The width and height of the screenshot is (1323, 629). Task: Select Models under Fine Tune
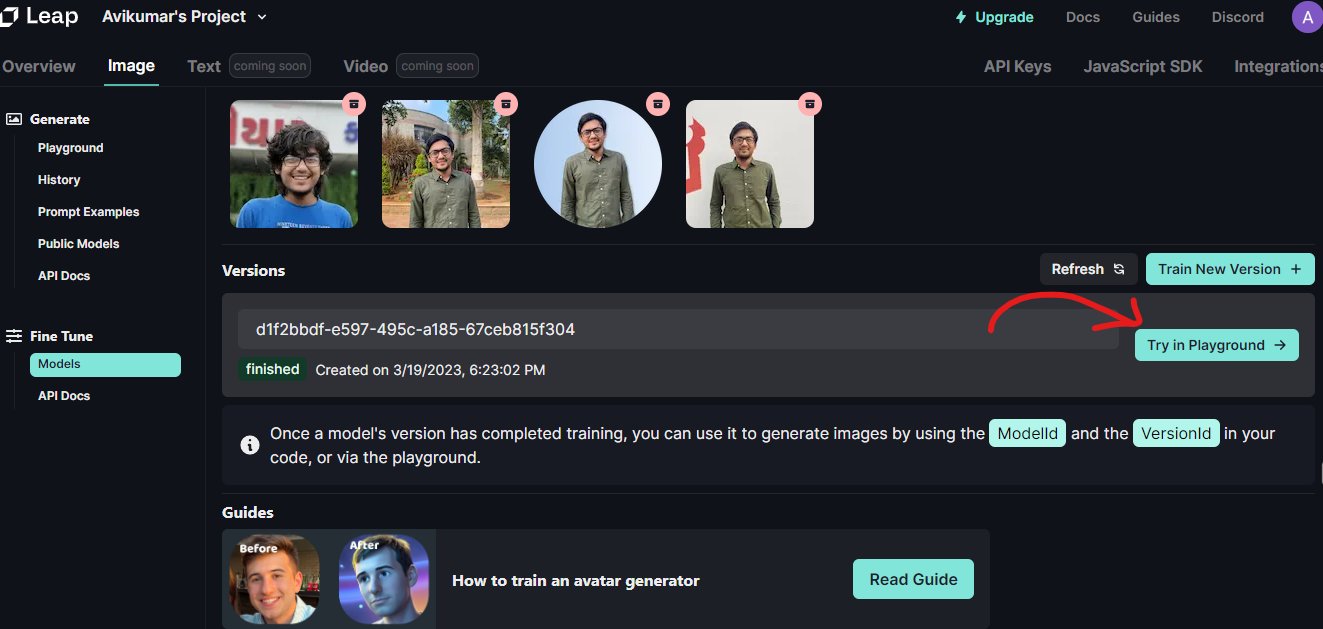105,364
